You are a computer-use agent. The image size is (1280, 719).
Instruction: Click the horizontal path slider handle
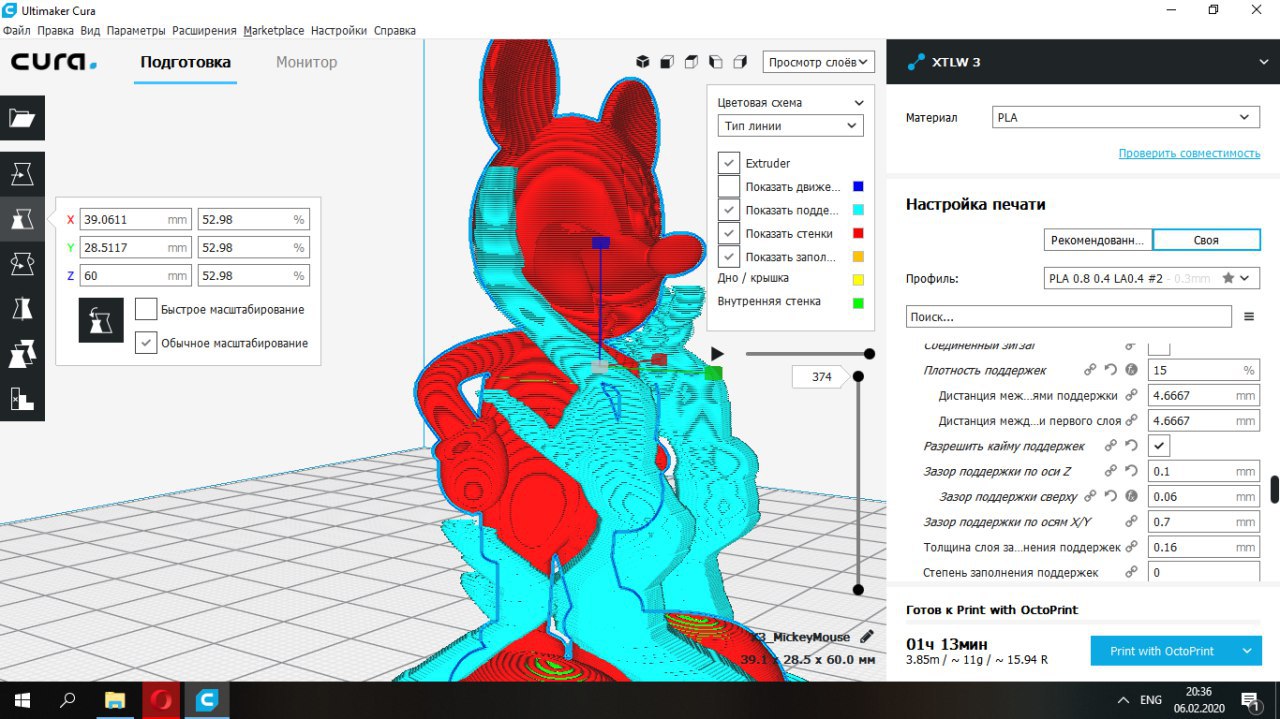(869, 353)
